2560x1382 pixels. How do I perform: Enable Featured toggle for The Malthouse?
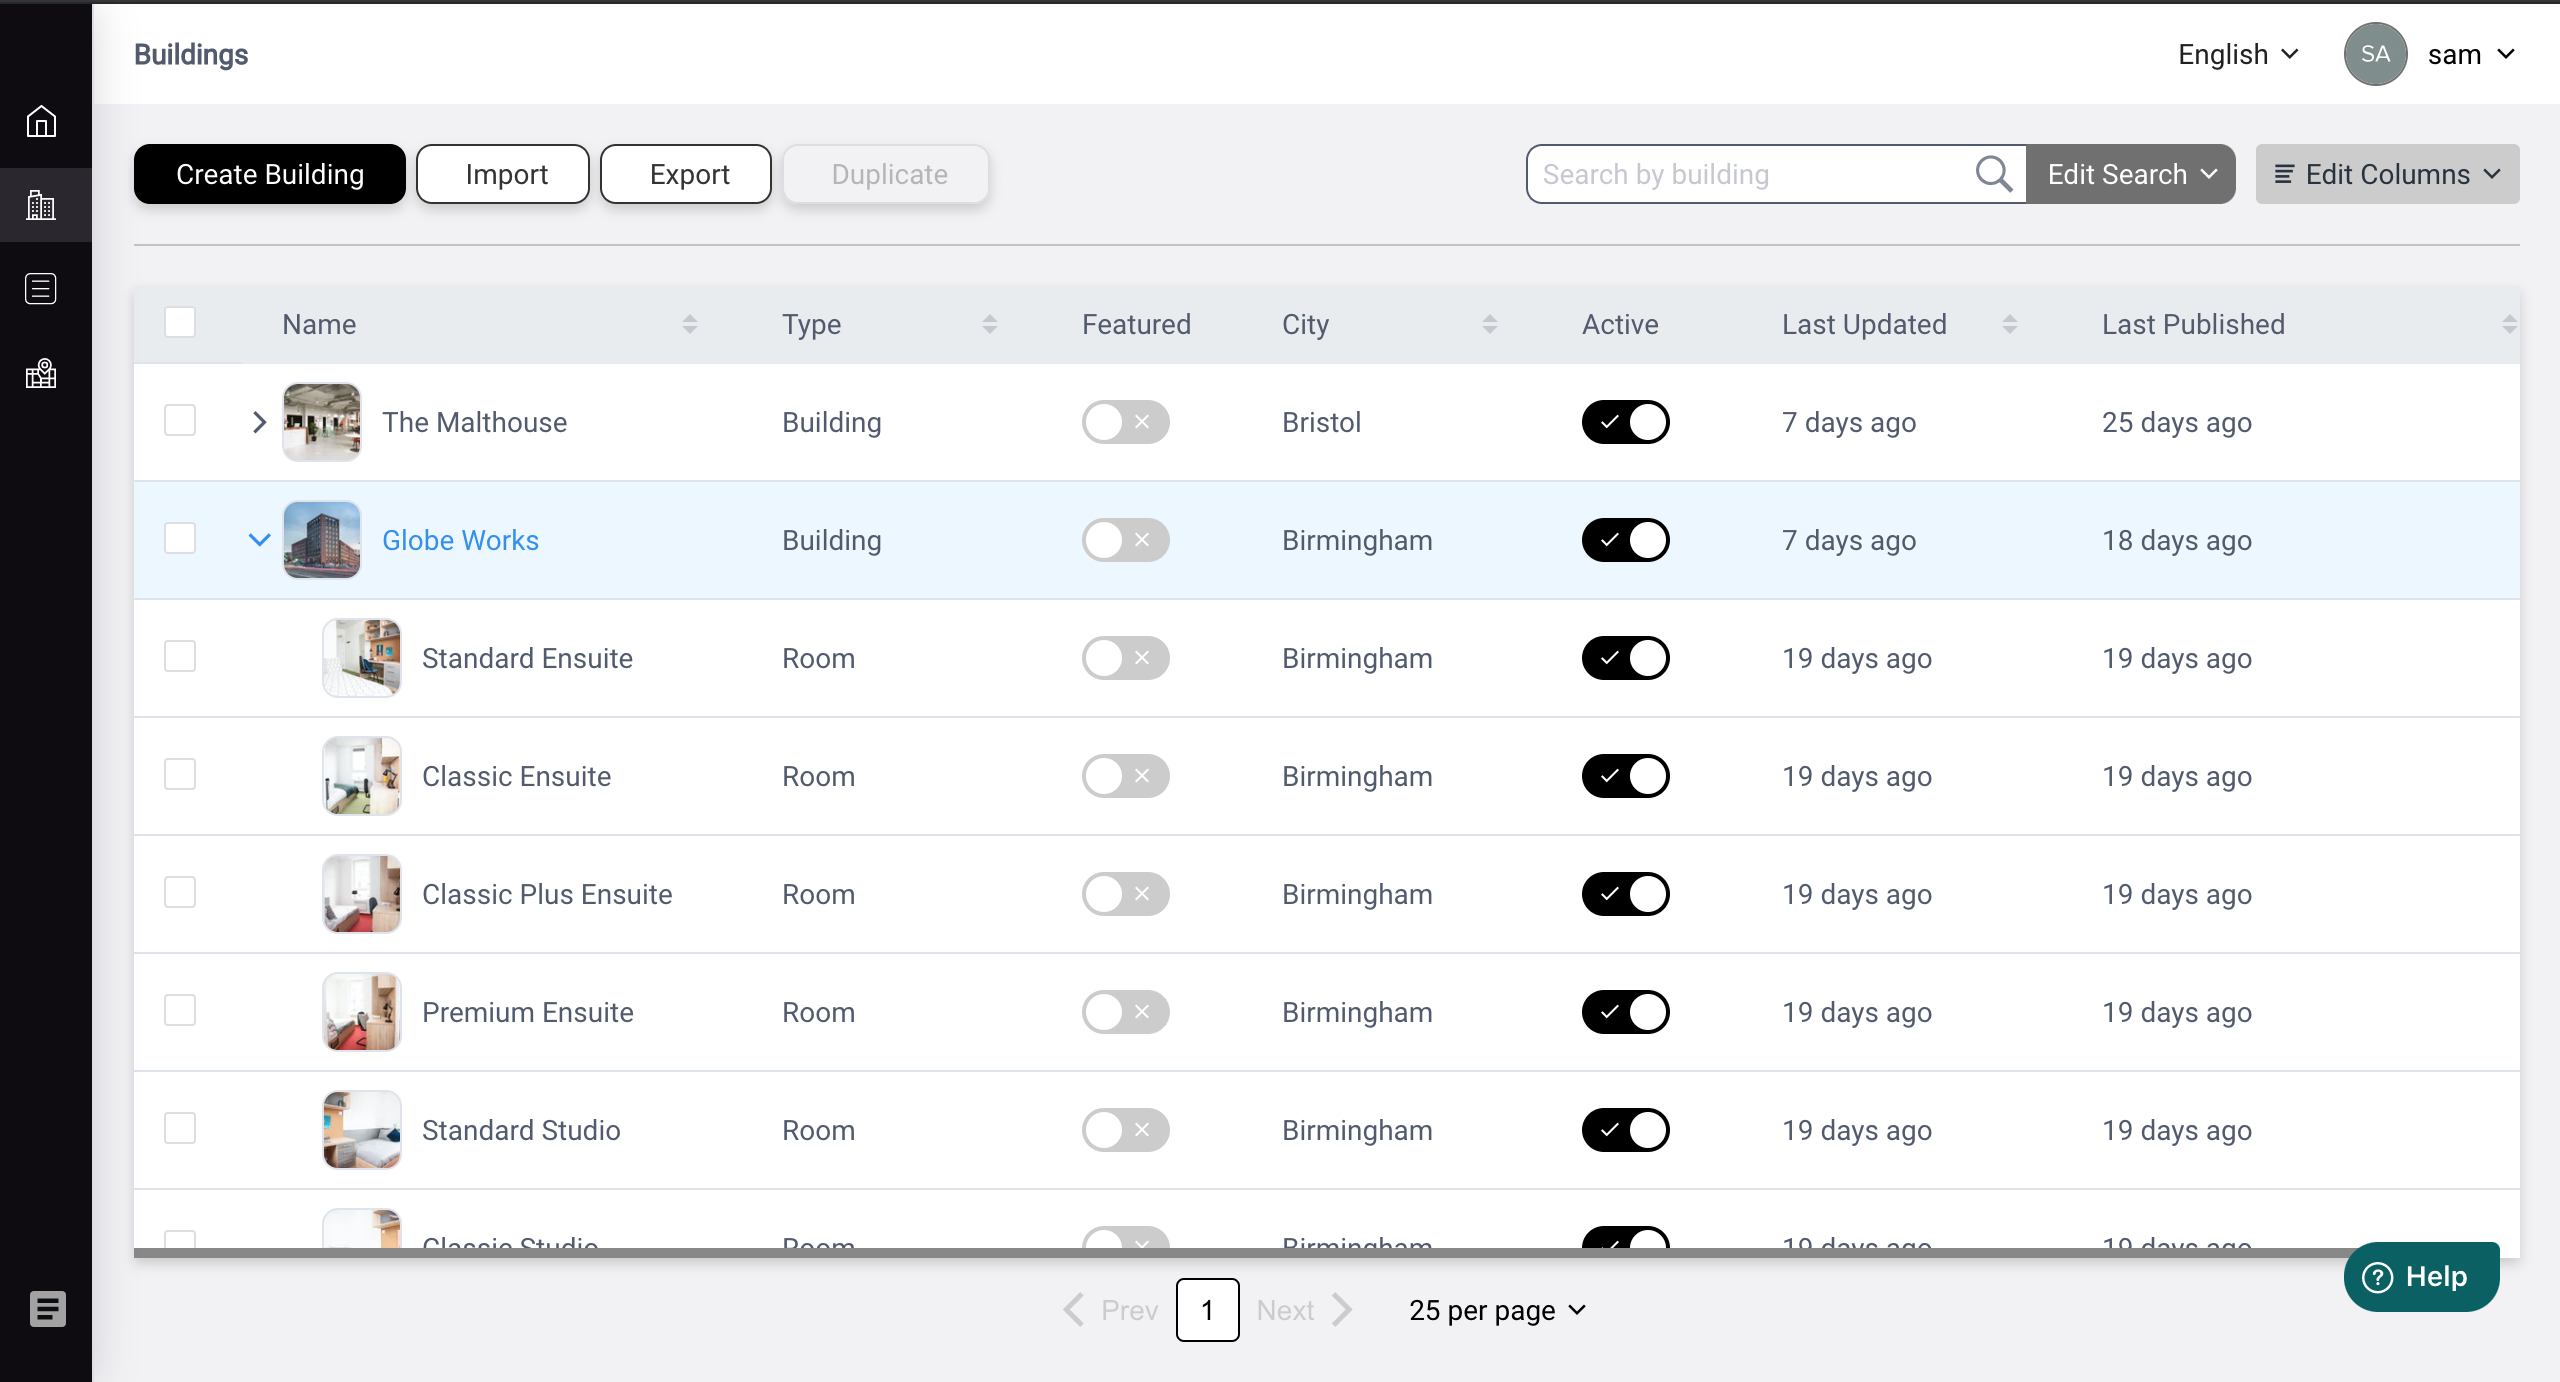tap(1125, 422)
